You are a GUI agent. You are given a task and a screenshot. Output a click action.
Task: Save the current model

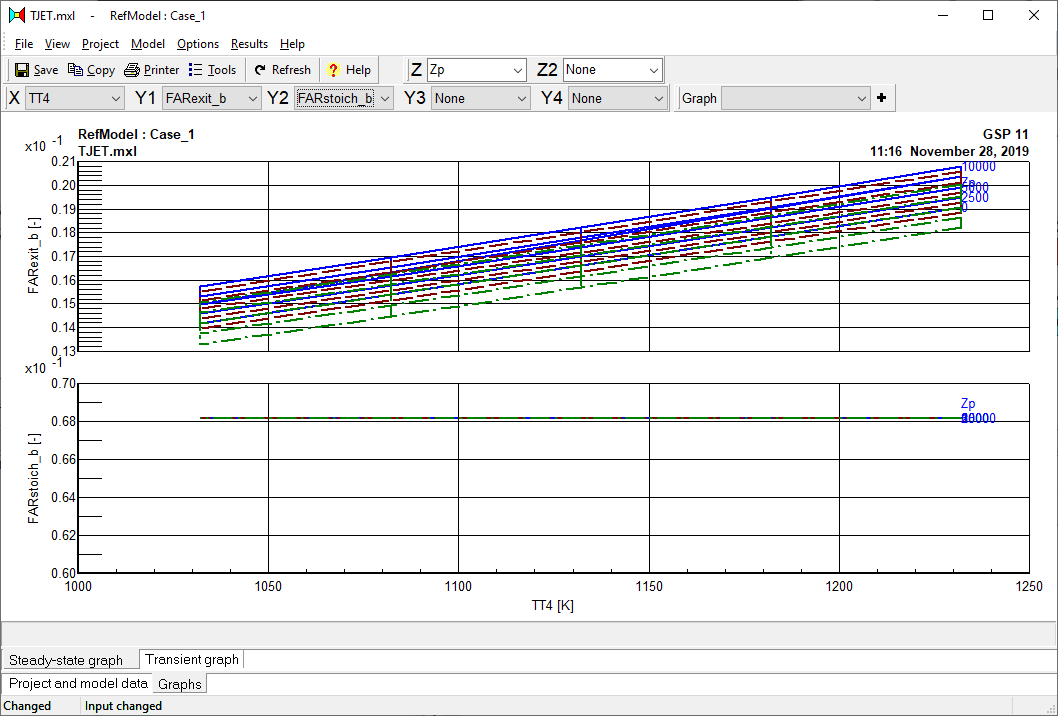point(35,69)
